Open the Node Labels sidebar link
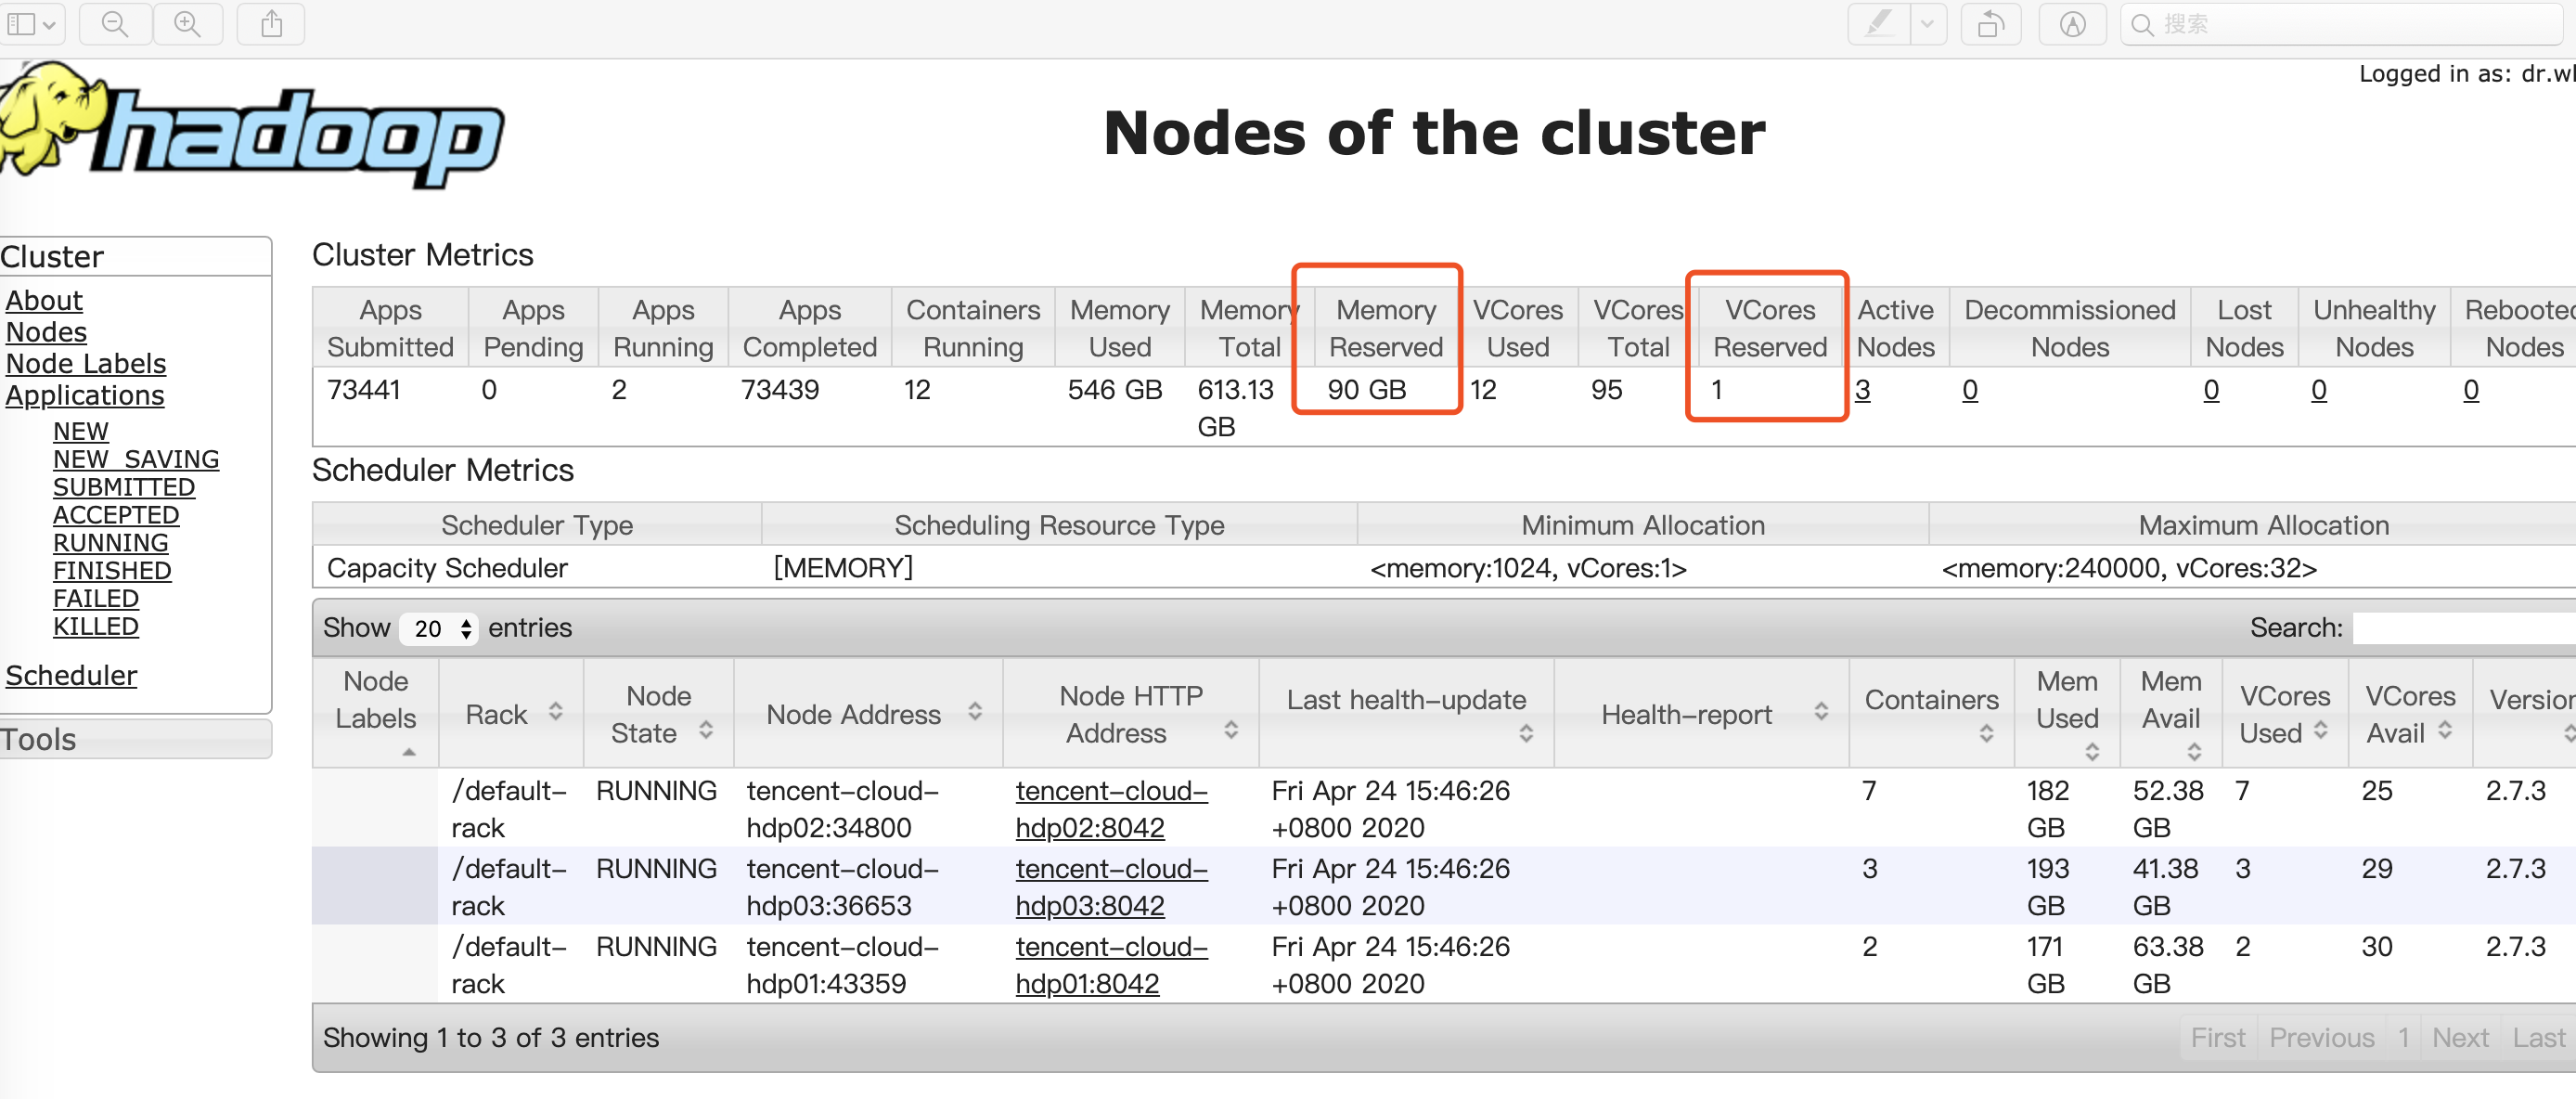The image size is (2576, 1099). (86, 364)
